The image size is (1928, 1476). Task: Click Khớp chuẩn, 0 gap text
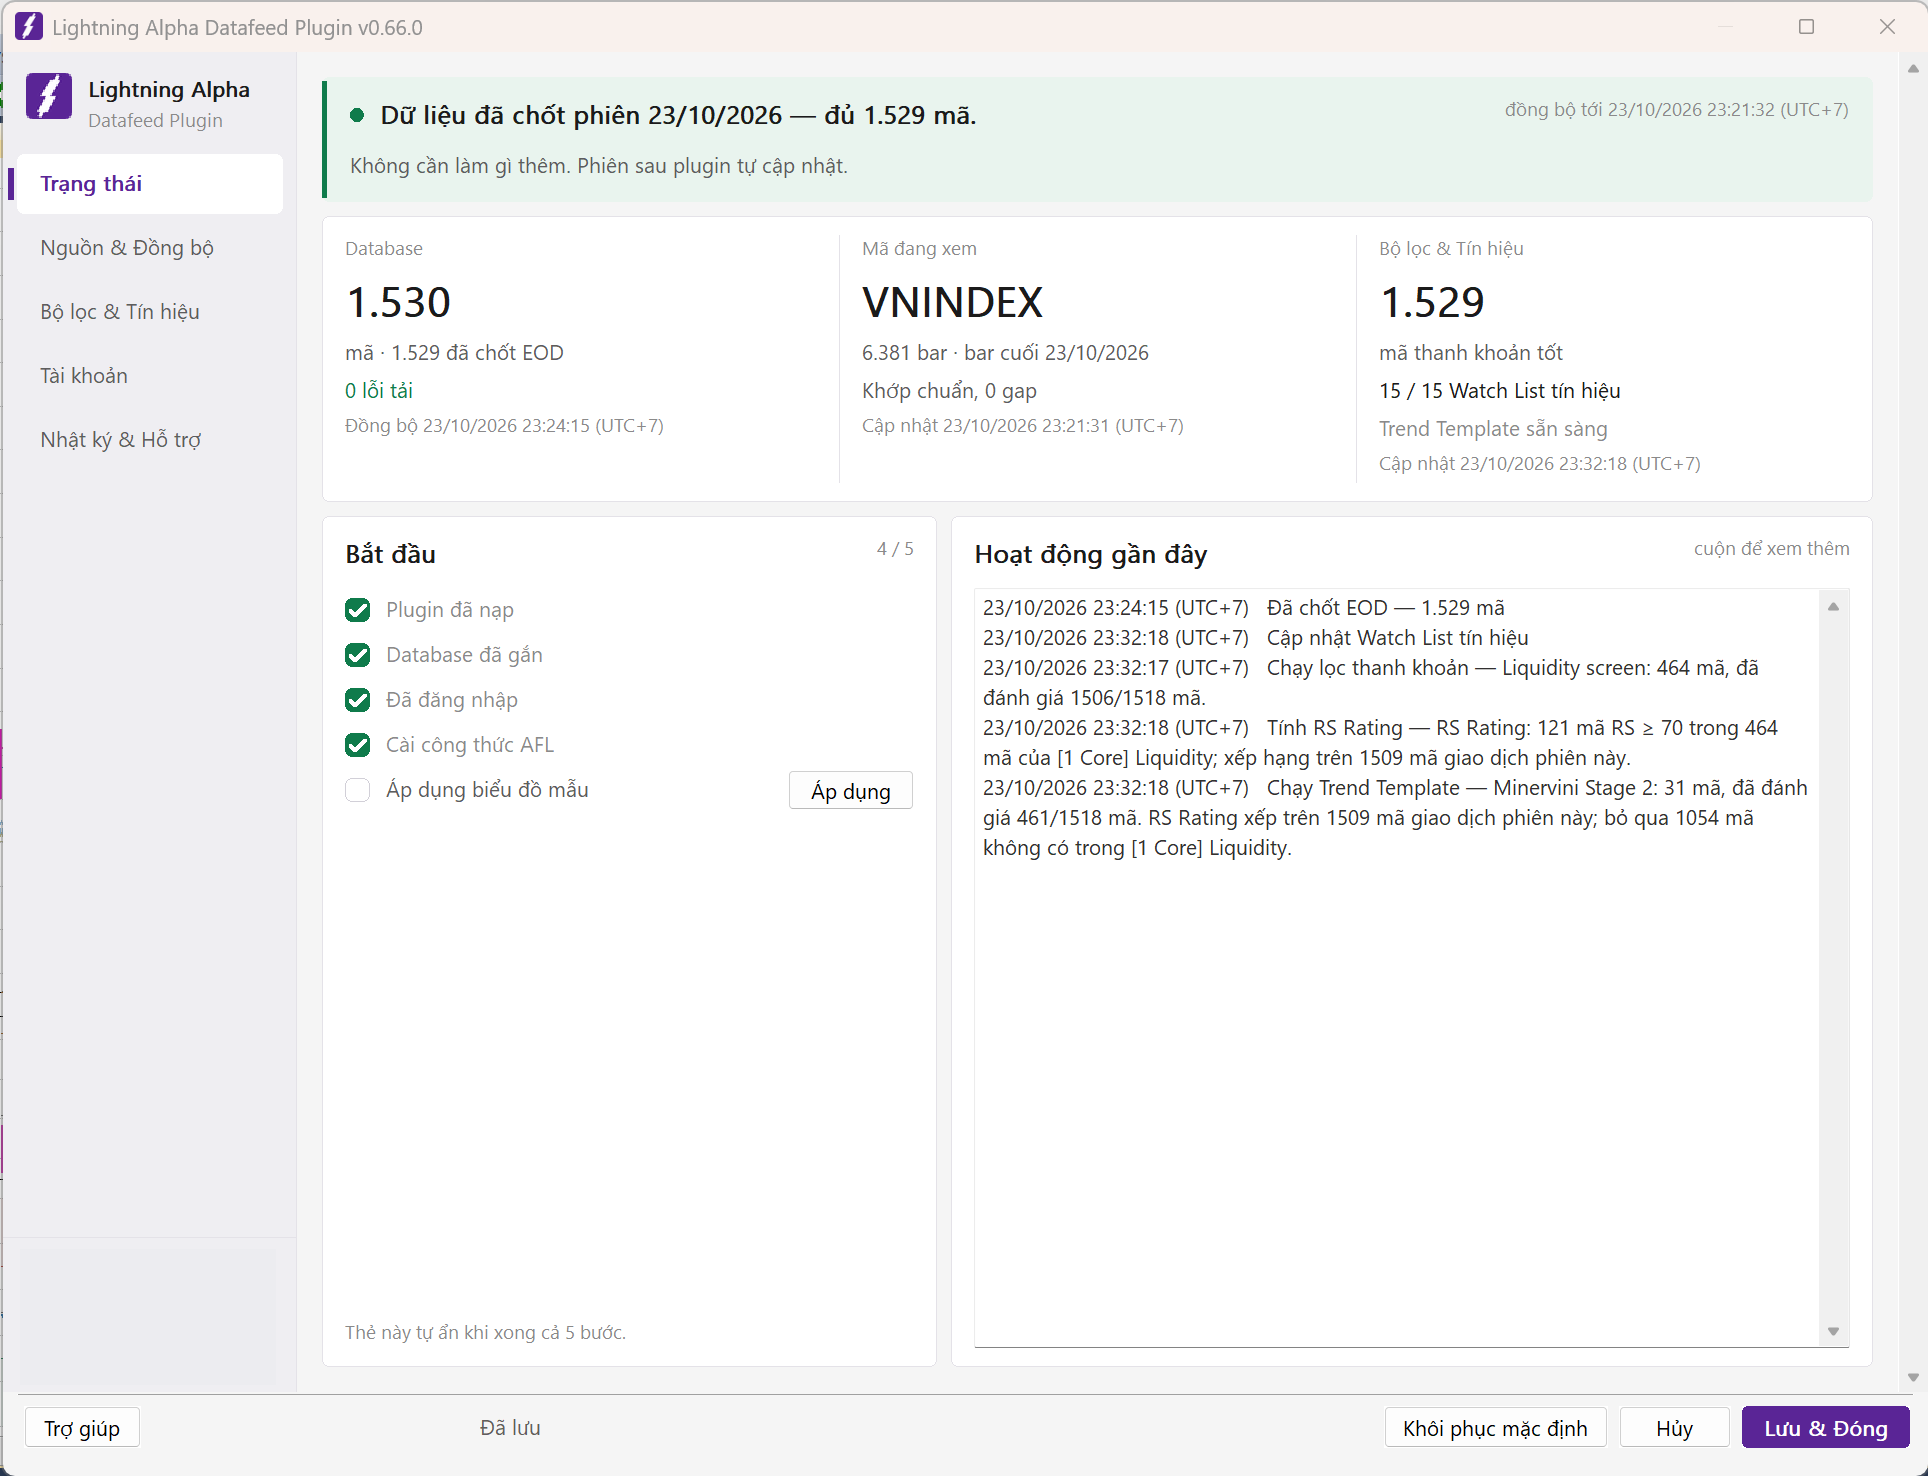tap(949, 391)
